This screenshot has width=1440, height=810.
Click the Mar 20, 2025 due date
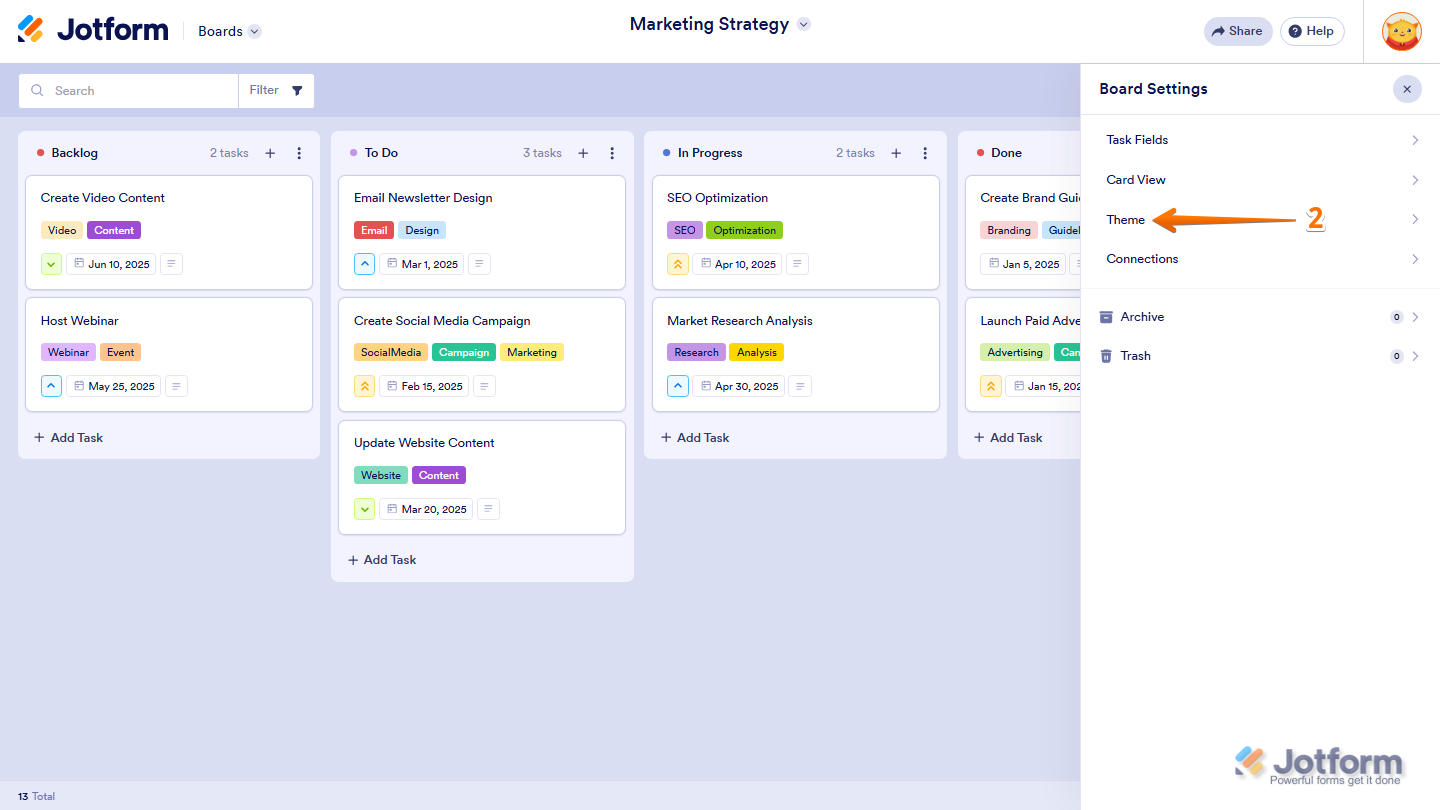tap(427, 509)
